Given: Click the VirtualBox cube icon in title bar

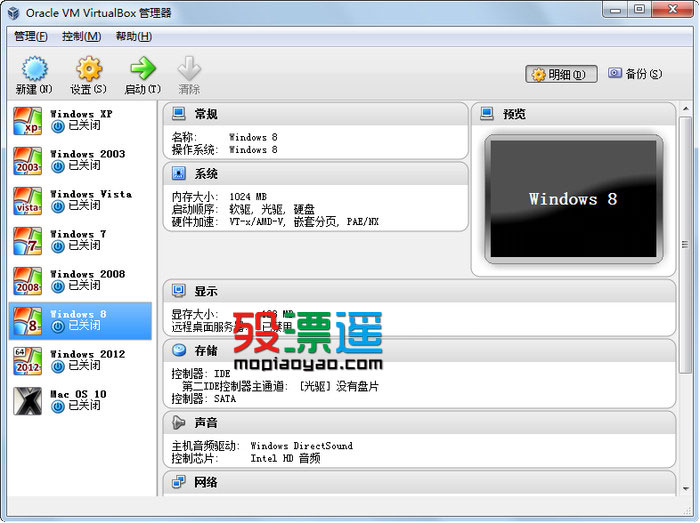Looking at the screenshot, I should click(x=14, y=13).
